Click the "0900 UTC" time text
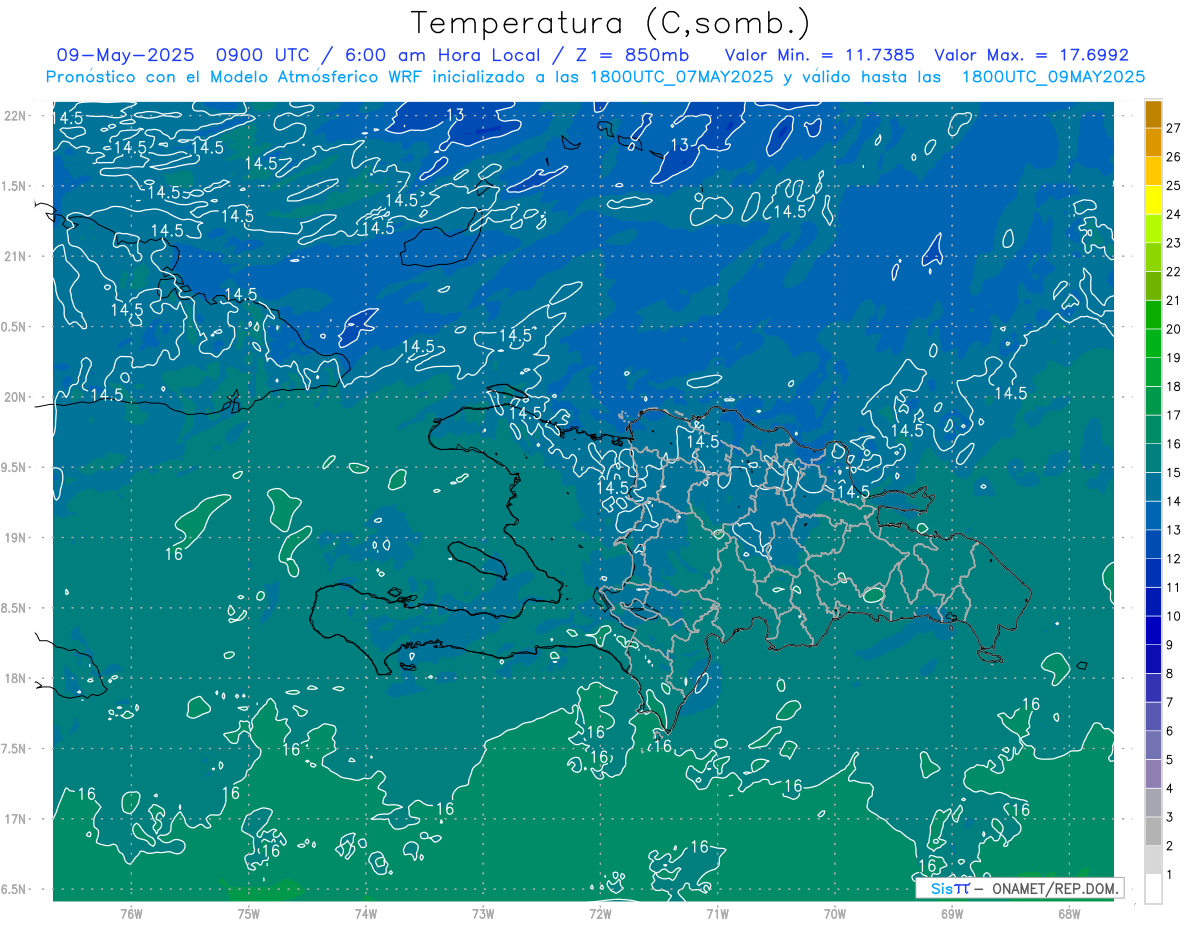The width and height of the screenshot is (1200, 927). [262, 55]
